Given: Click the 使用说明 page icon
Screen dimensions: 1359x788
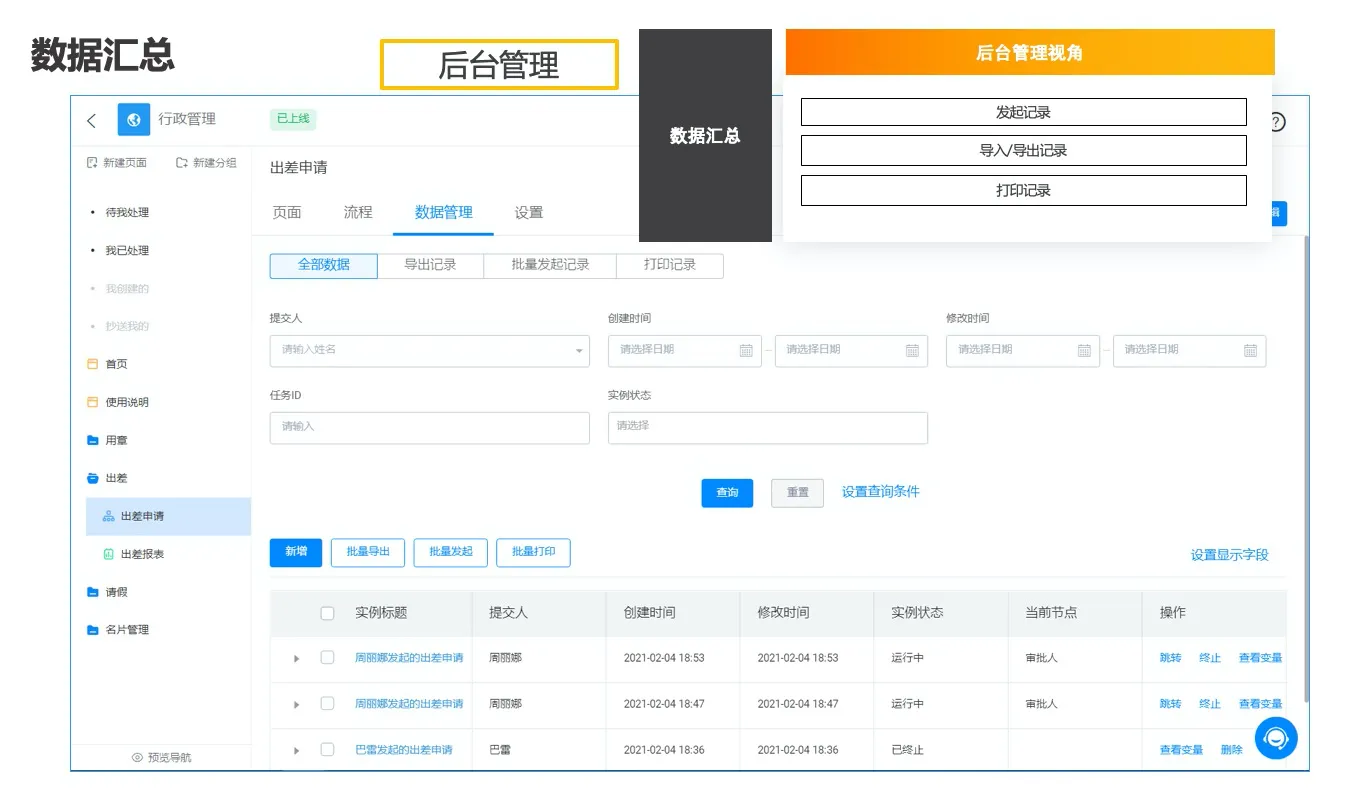Looking at the screenshot, I should 93,402.
